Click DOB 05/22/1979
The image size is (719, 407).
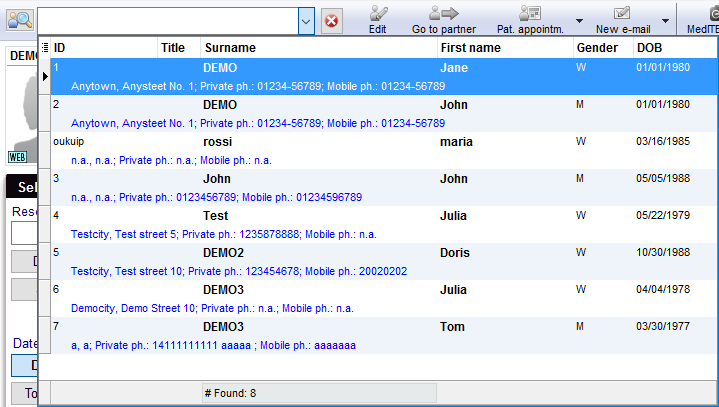663,215
